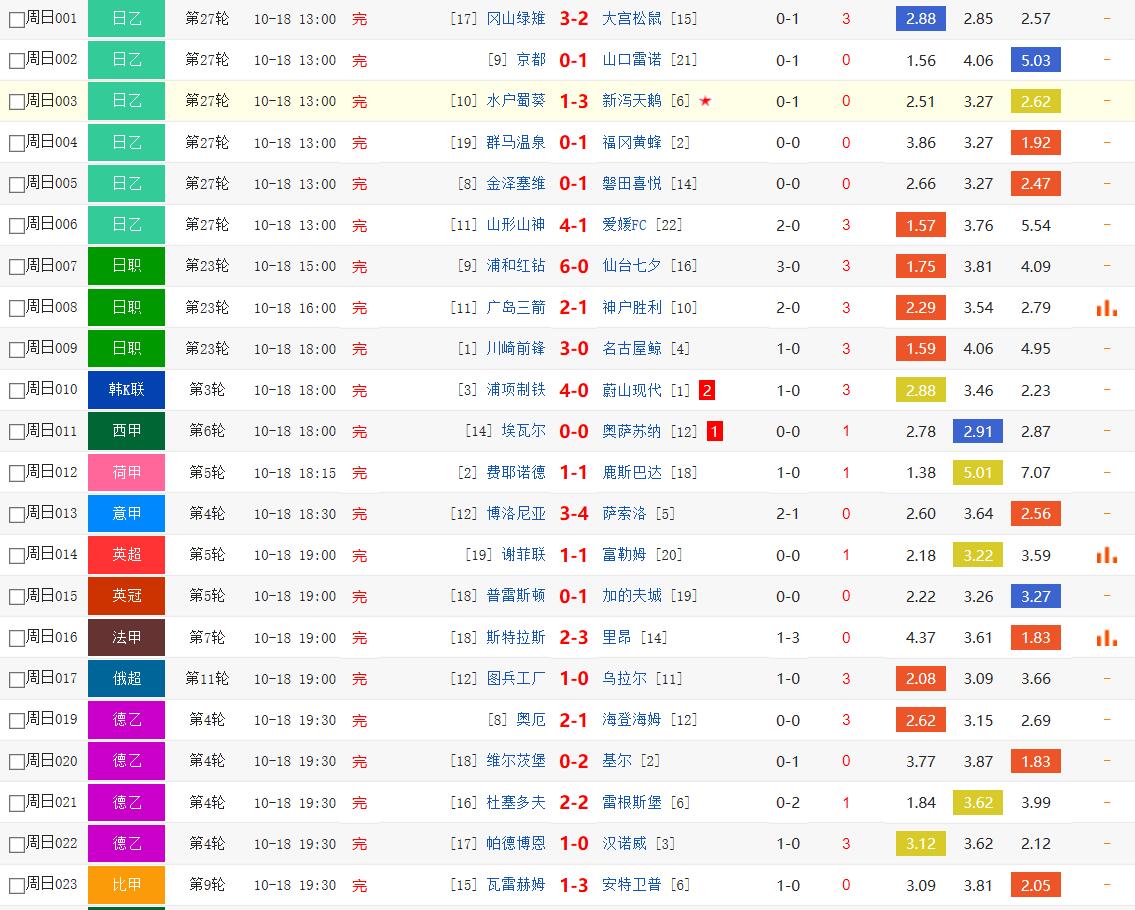Open team link 萨索洛
The image size is (1135, 910).
(x=624, y=513)
